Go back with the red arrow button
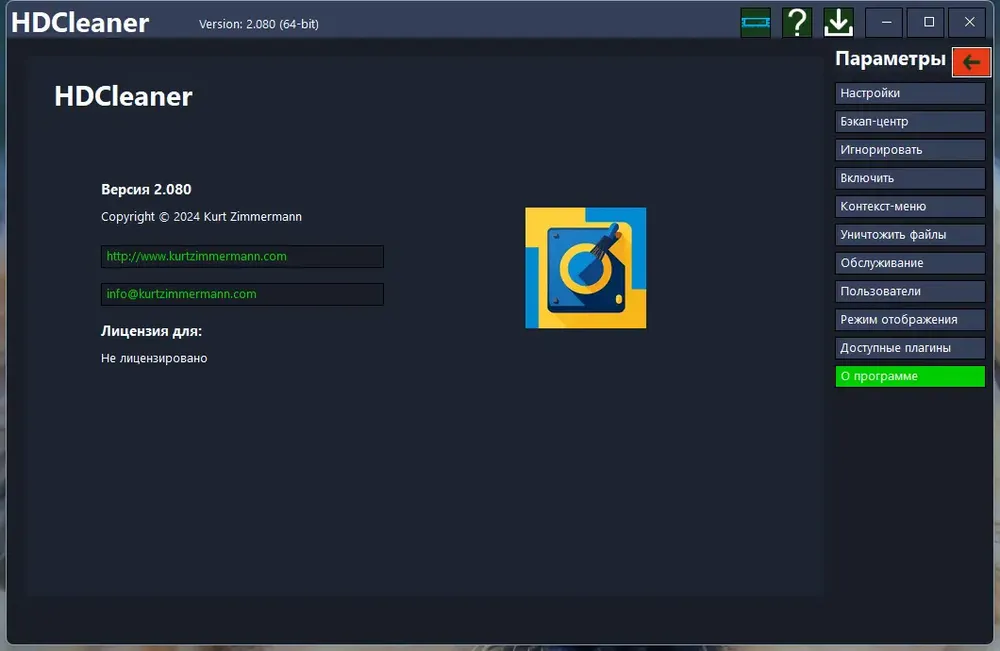The image size is (1000, 651). (971, 62)
